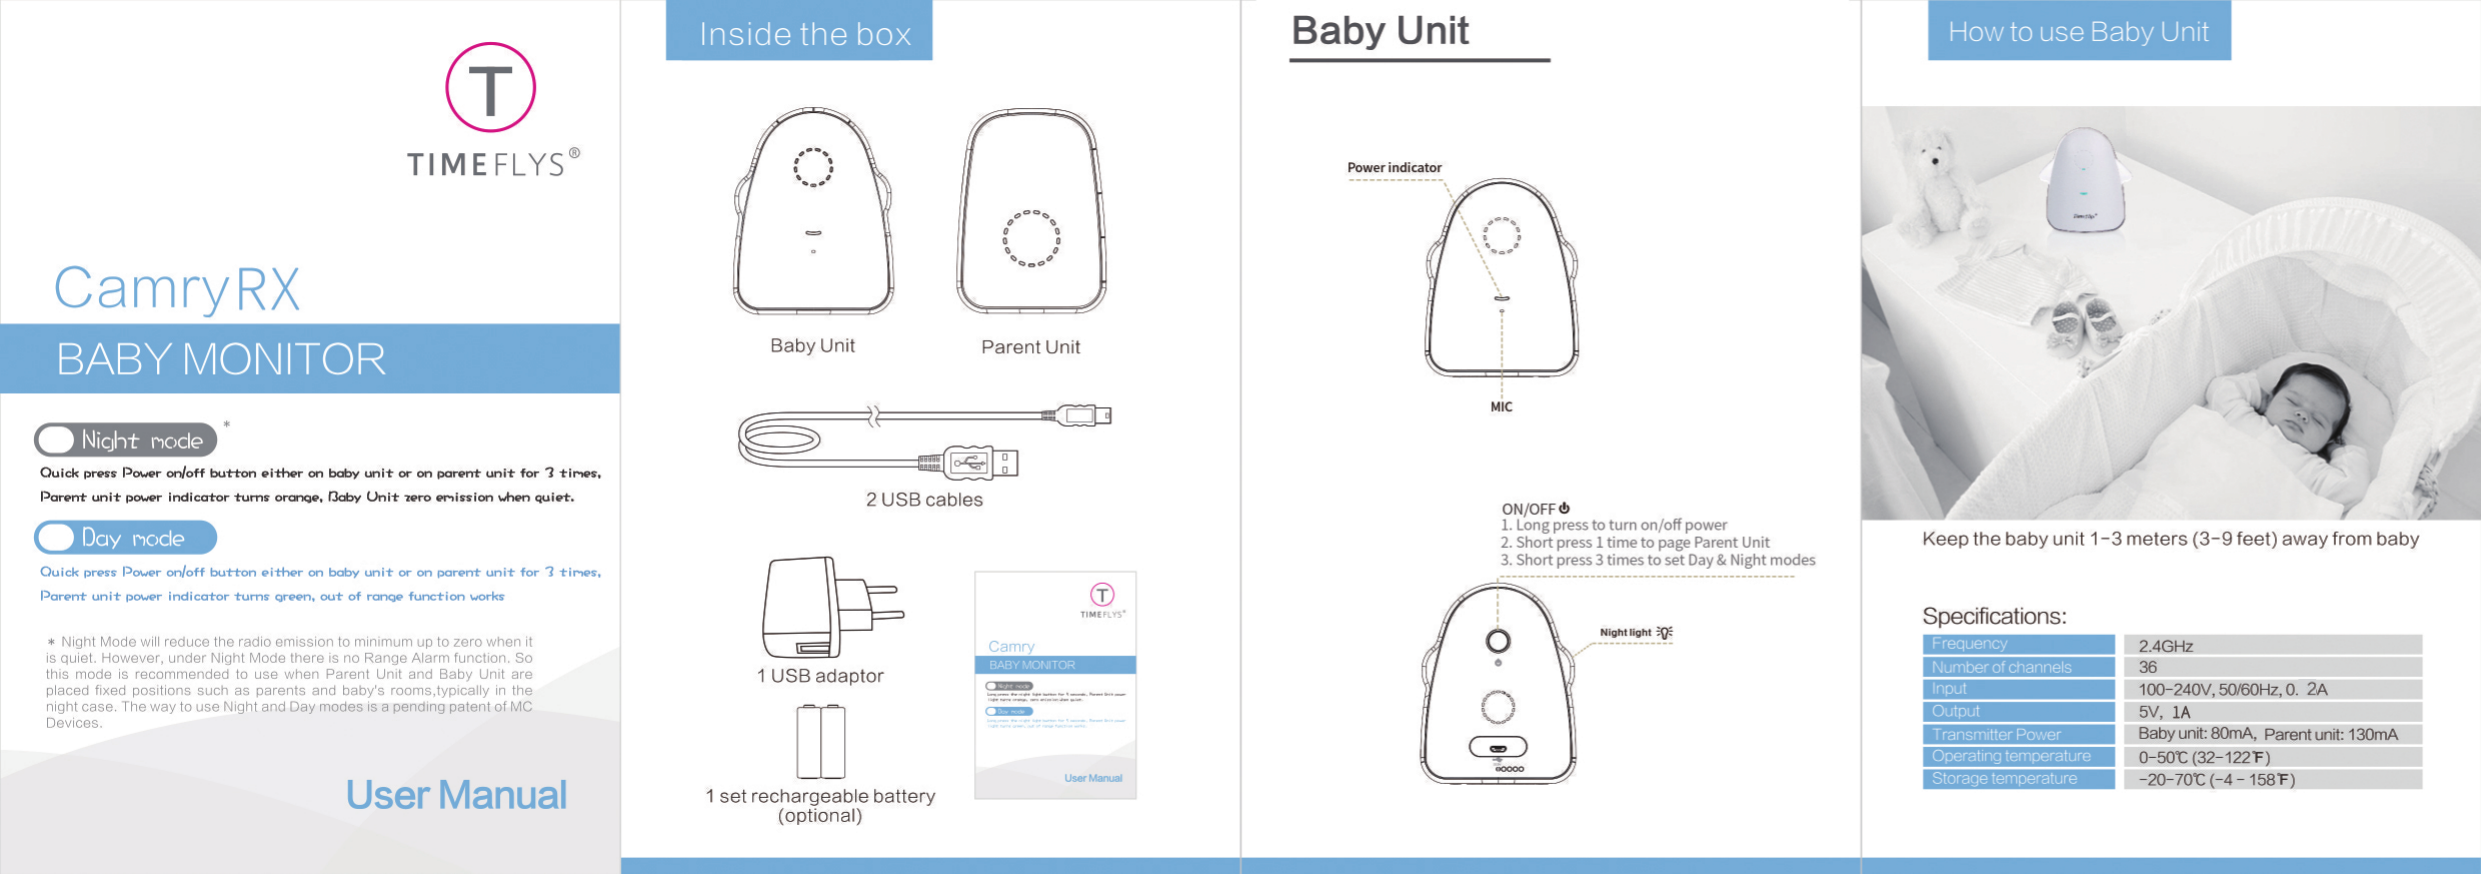Click the 'Baby Unit' caption under the box drawing

[812, 346]
